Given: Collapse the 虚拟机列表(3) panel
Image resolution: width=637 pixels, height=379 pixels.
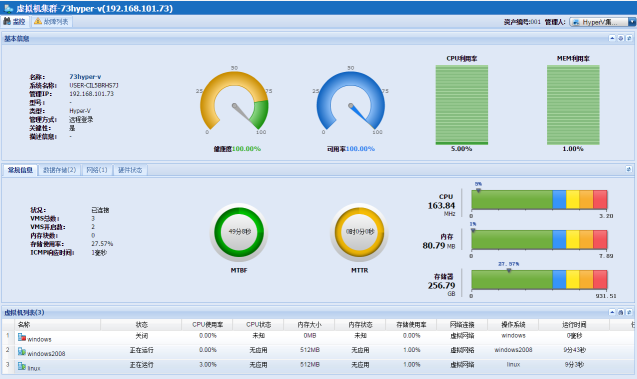Looking at the screenshot, I should pos(612,312).
